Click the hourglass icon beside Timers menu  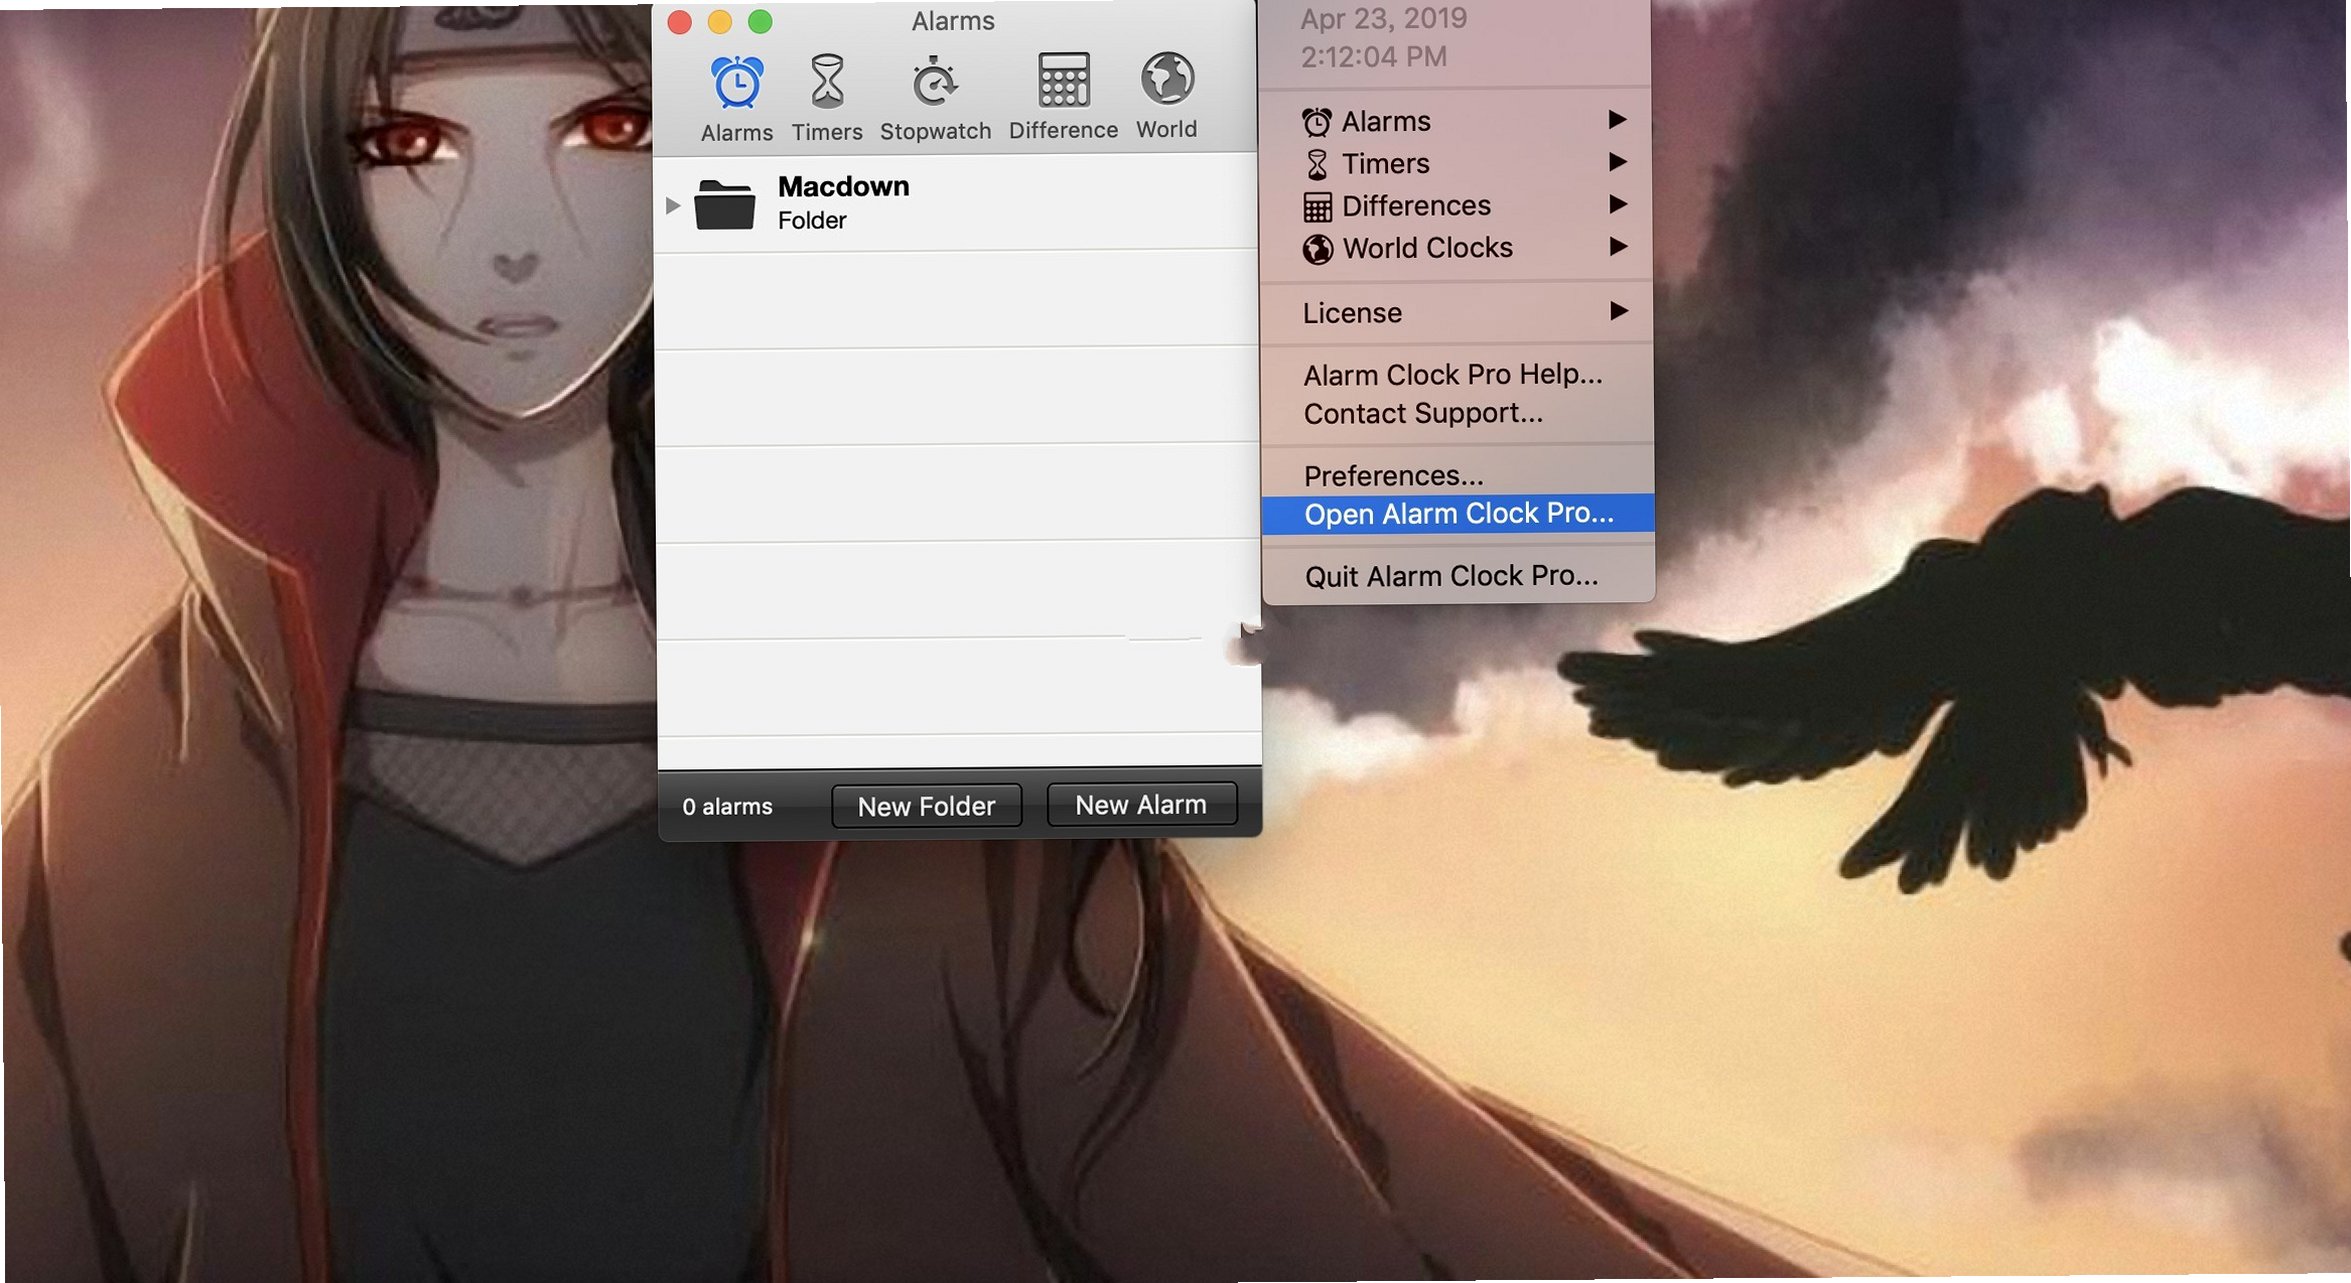pyautogui.click(x=1317, y=165)
